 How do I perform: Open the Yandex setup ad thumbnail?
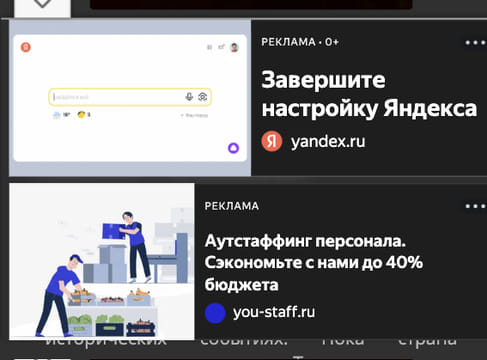(130, 98)
